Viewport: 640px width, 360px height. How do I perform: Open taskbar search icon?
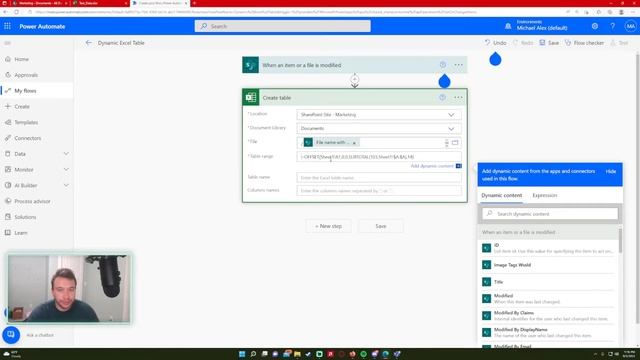click(x=253, y=354)
